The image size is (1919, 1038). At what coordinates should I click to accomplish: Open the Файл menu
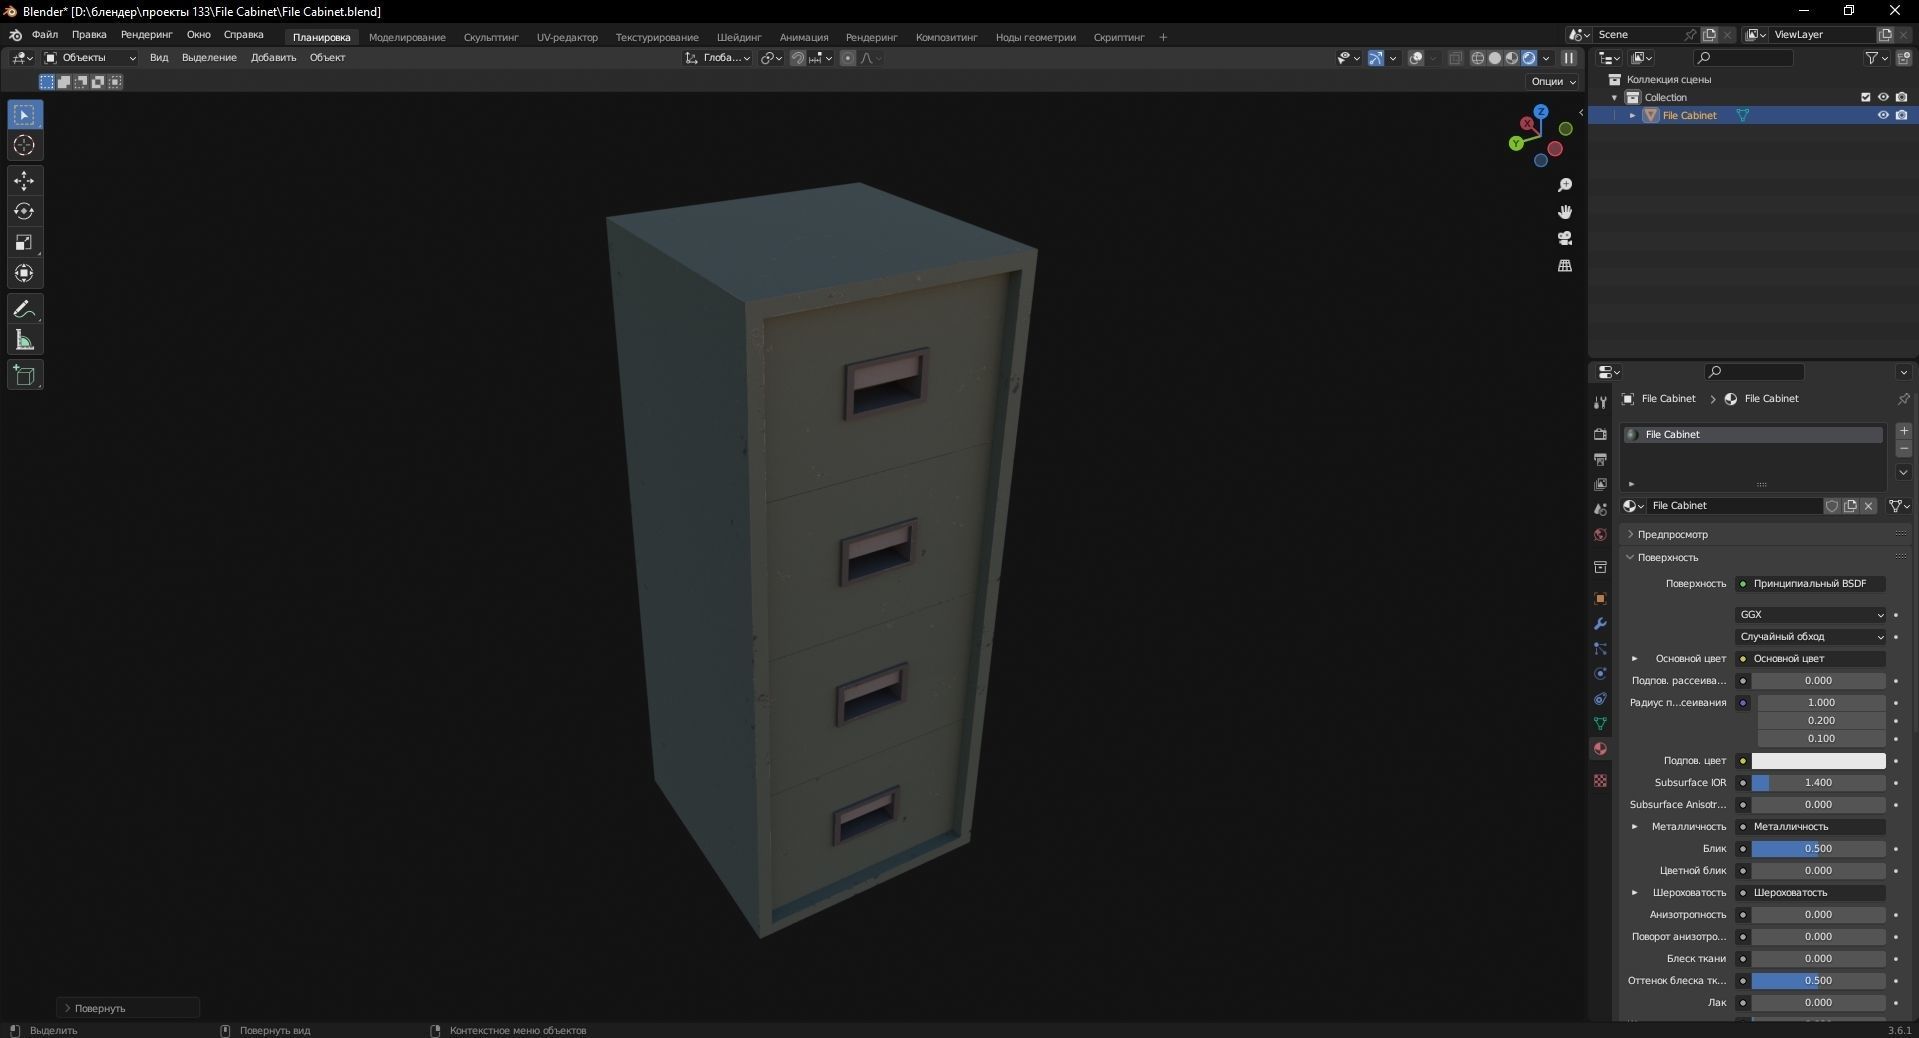coord(45,35)
